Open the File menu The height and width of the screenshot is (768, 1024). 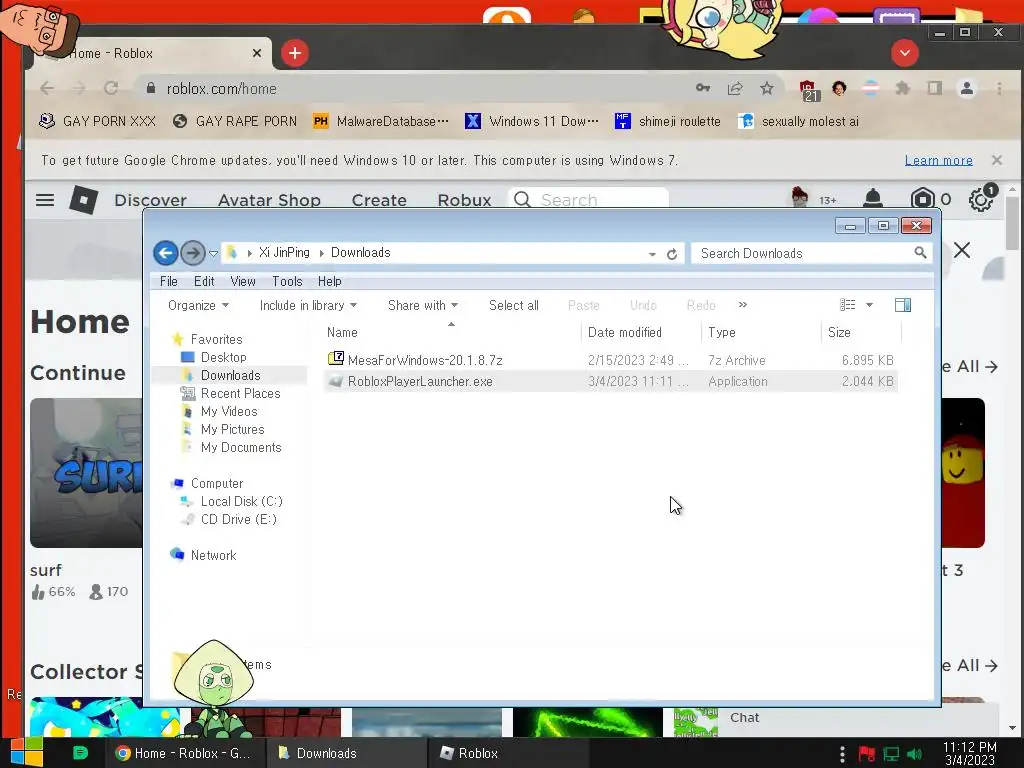click(x=168, y=281)
